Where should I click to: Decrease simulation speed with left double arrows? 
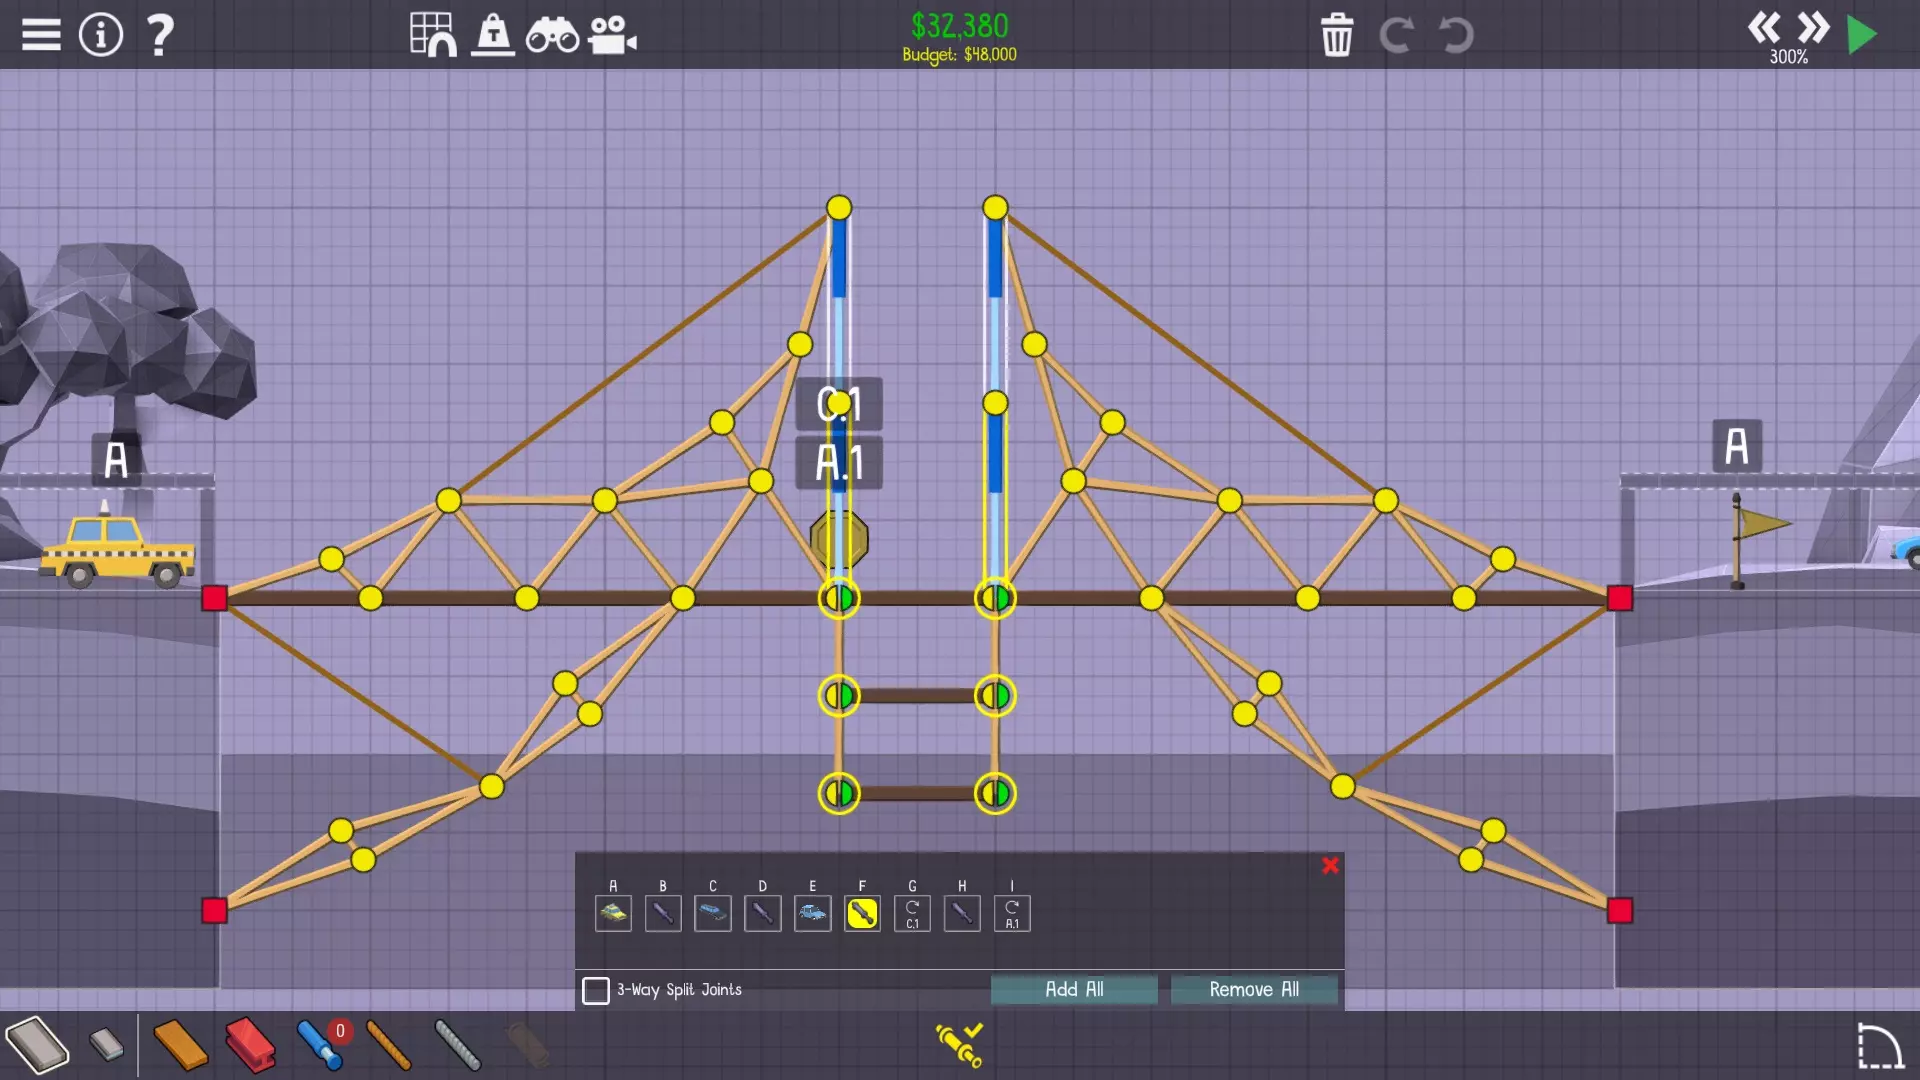pyautogui.click(x=1764, y=27)
